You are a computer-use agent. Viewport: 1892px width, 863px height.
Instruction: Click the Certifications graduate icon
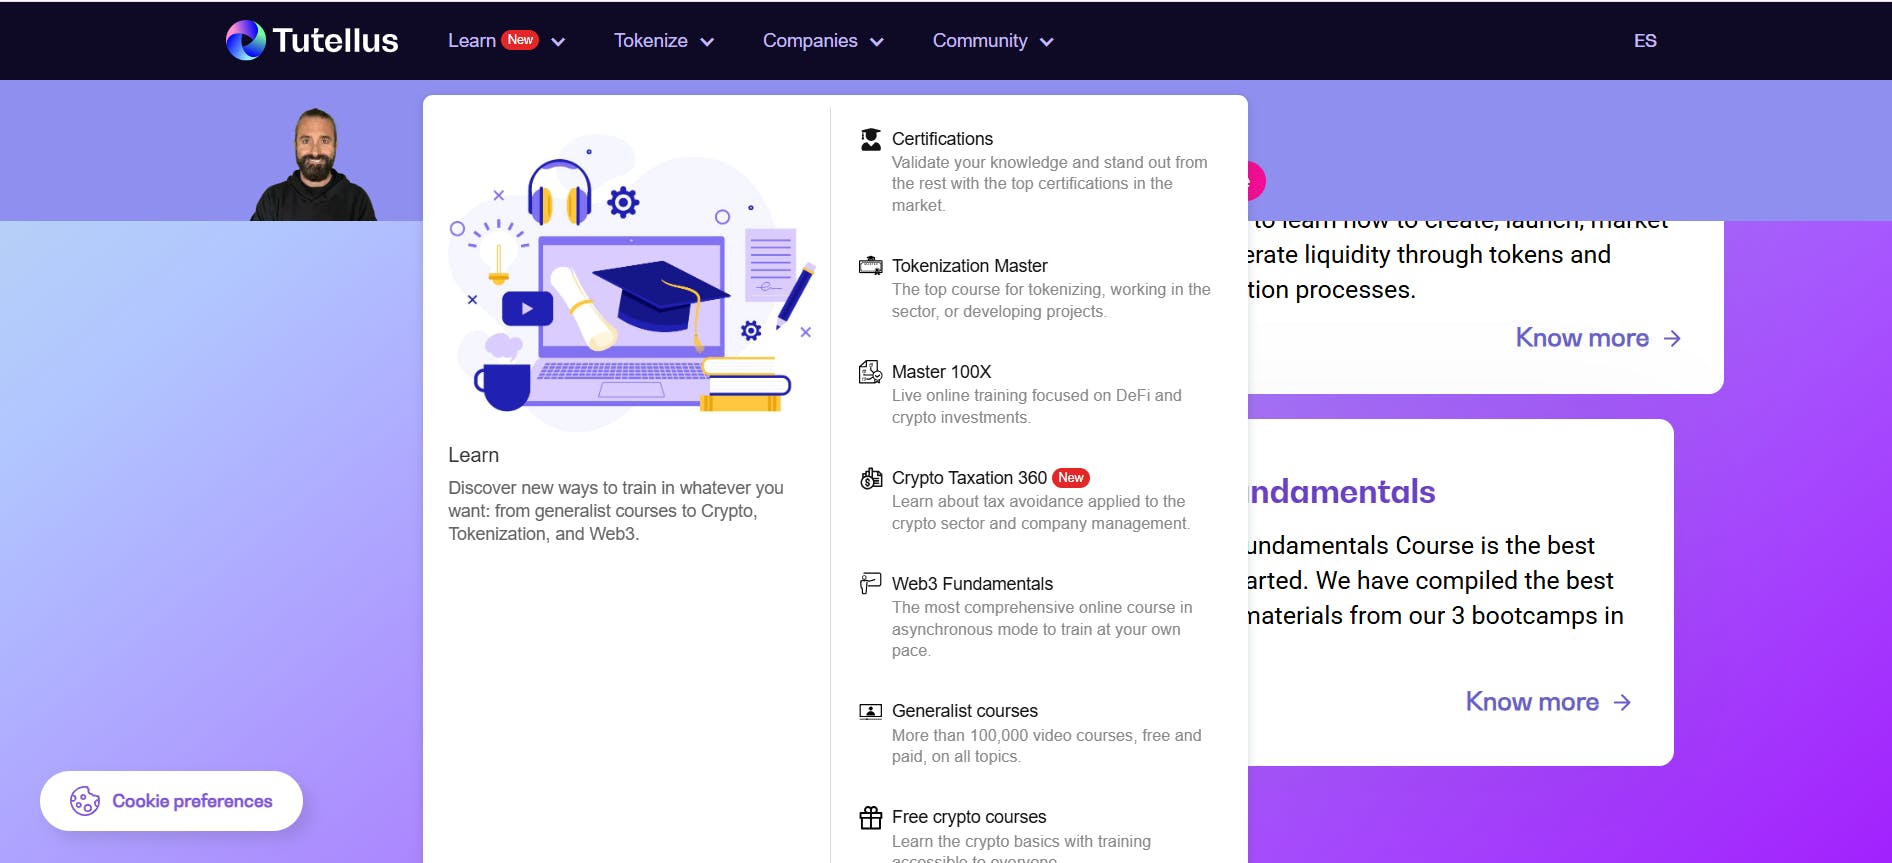click(x=871, y=139)
